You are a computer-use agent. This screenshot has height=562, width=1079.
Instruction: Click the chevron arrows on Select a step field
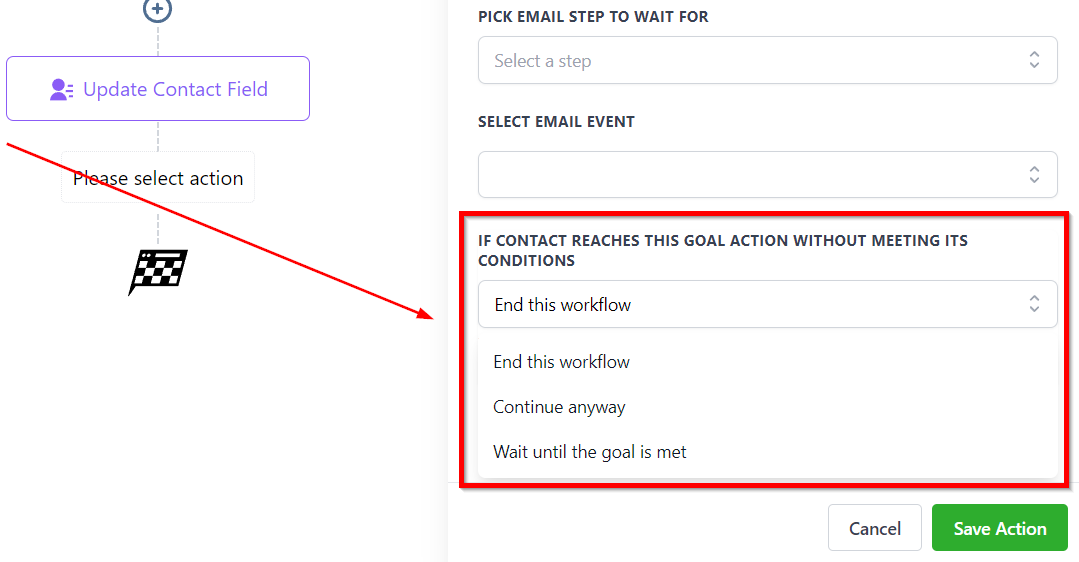[1034, 60]
